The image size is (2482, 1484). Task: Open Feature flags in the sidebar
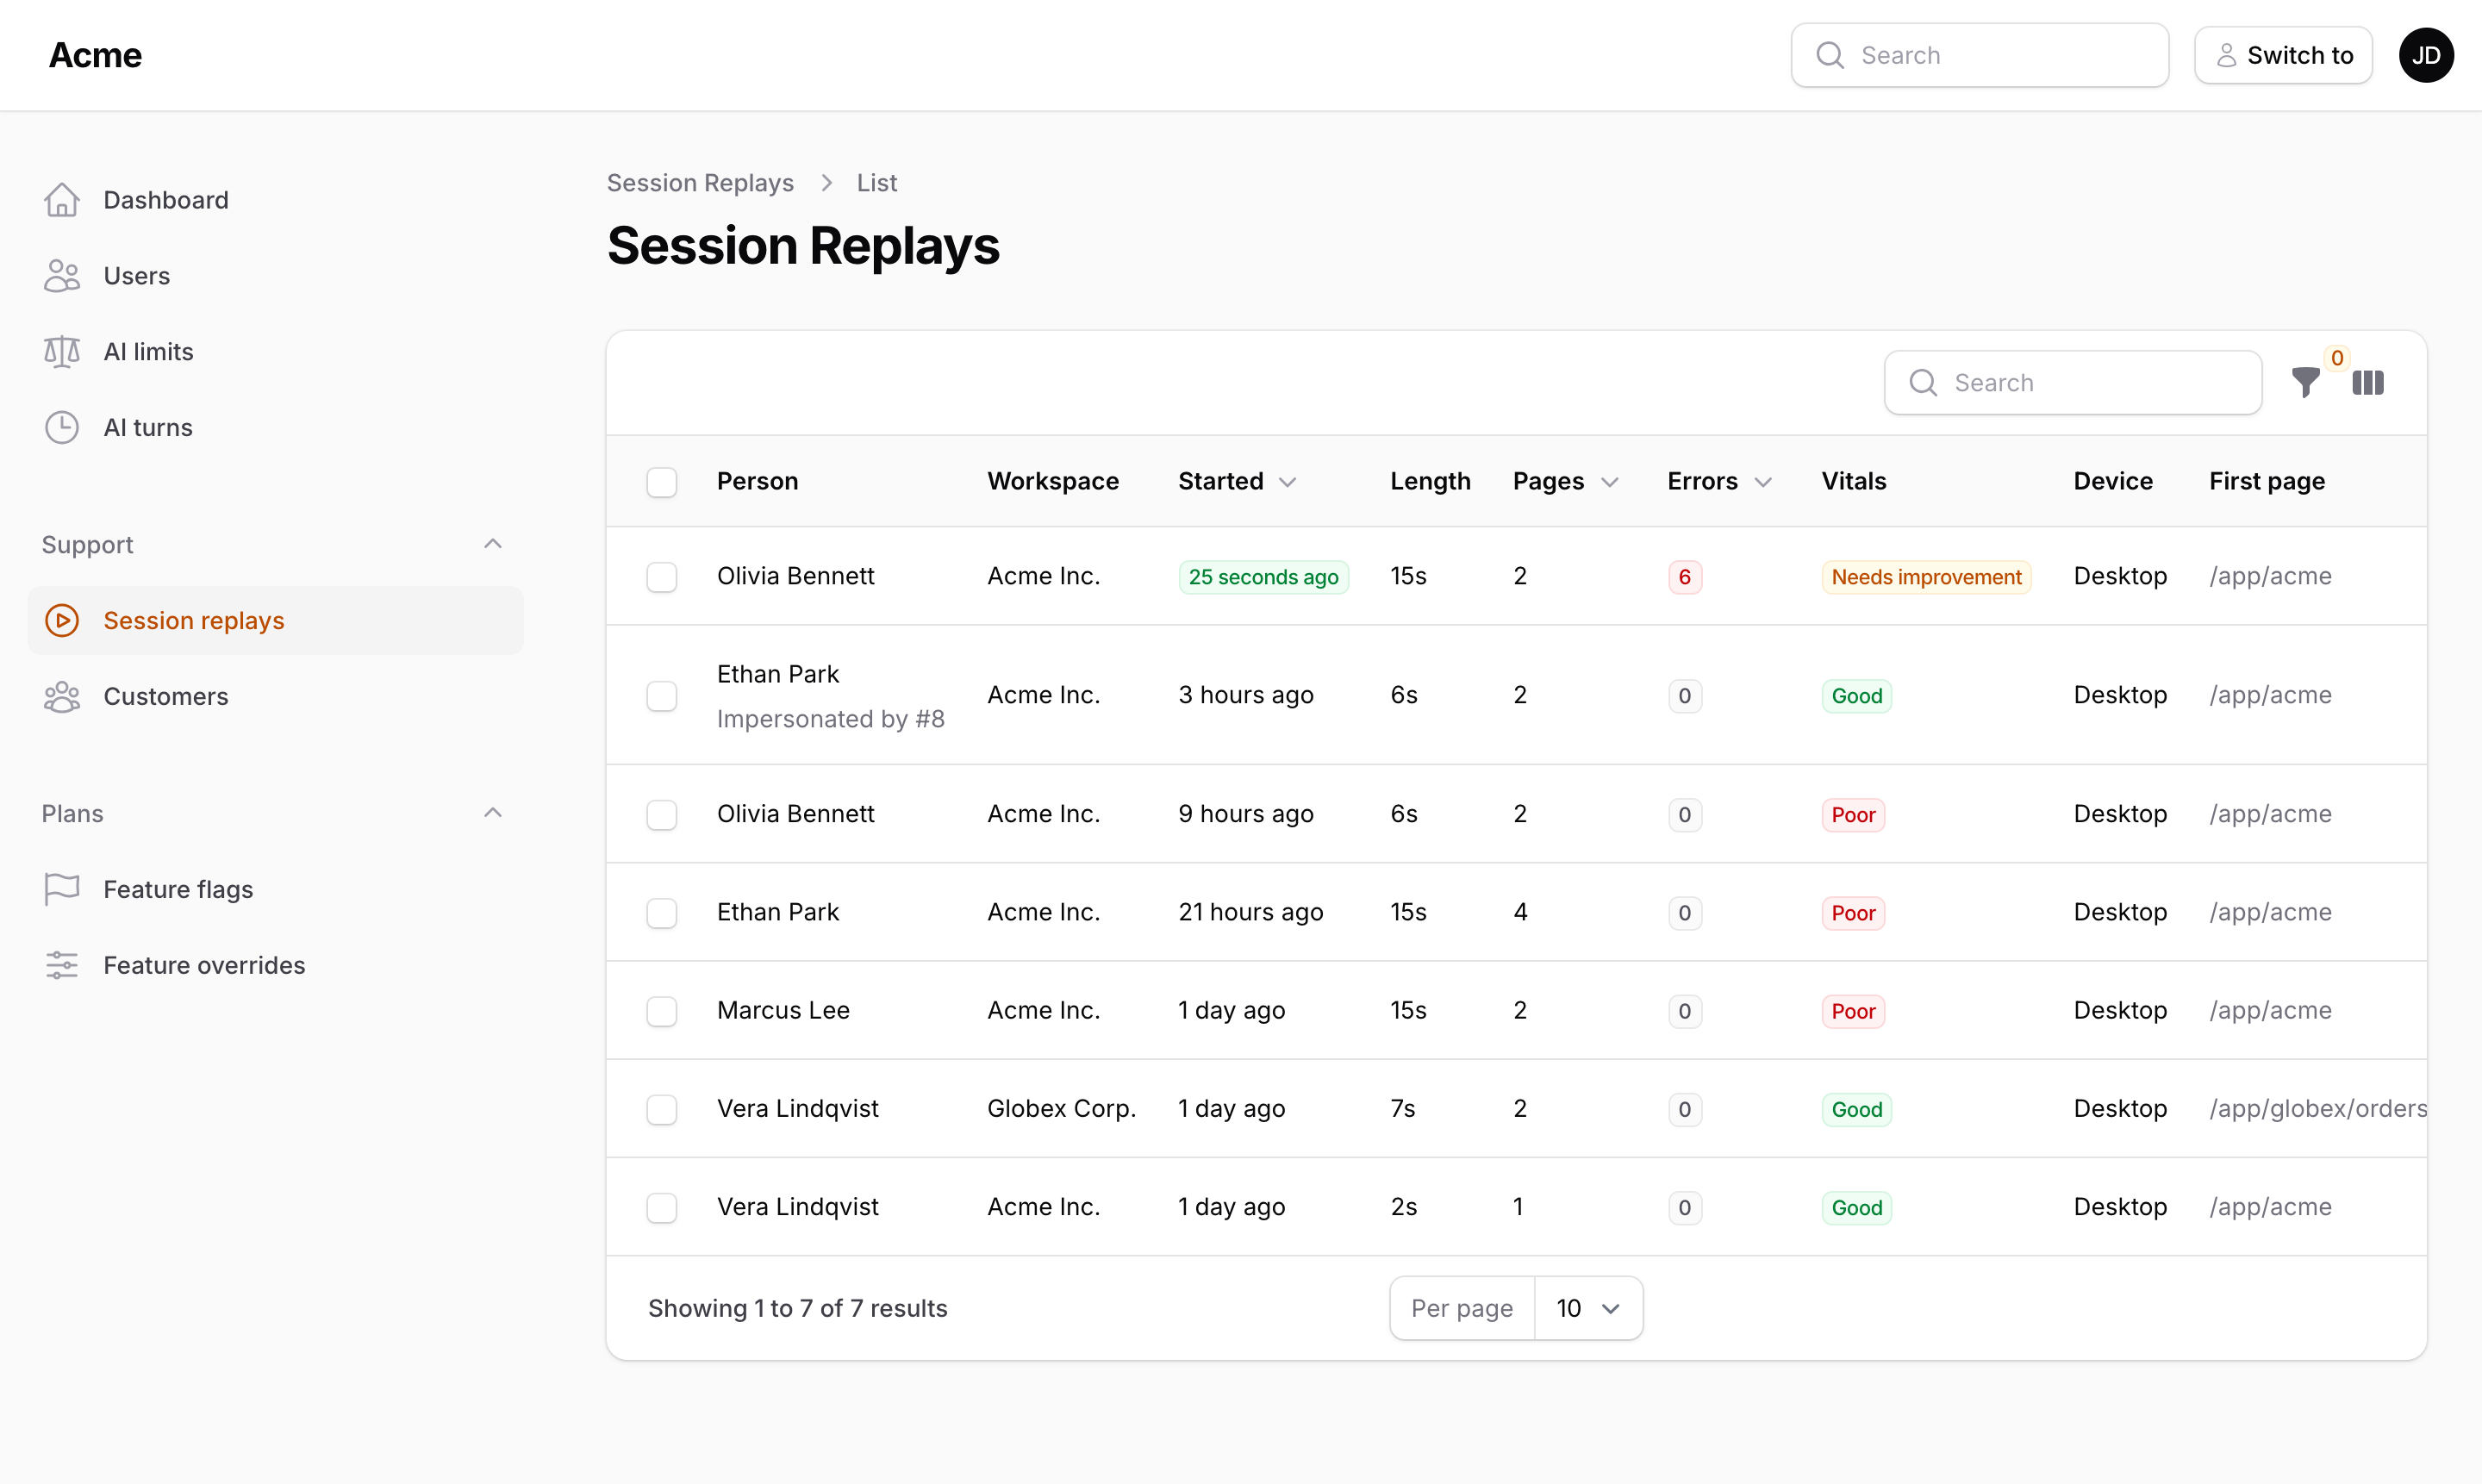point(275,890)
